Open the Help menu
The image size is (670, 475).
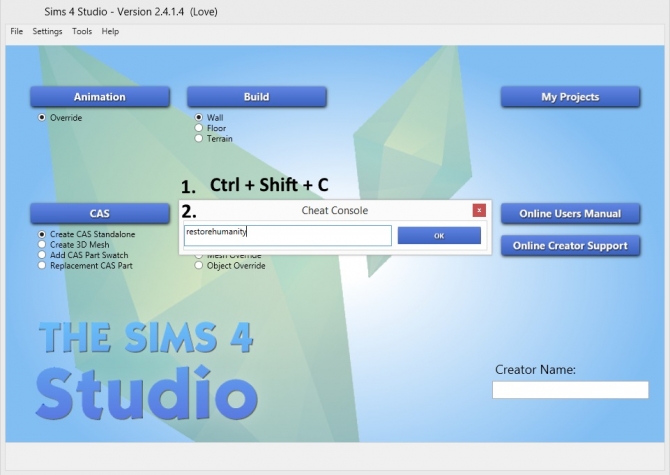click(110, 32)
